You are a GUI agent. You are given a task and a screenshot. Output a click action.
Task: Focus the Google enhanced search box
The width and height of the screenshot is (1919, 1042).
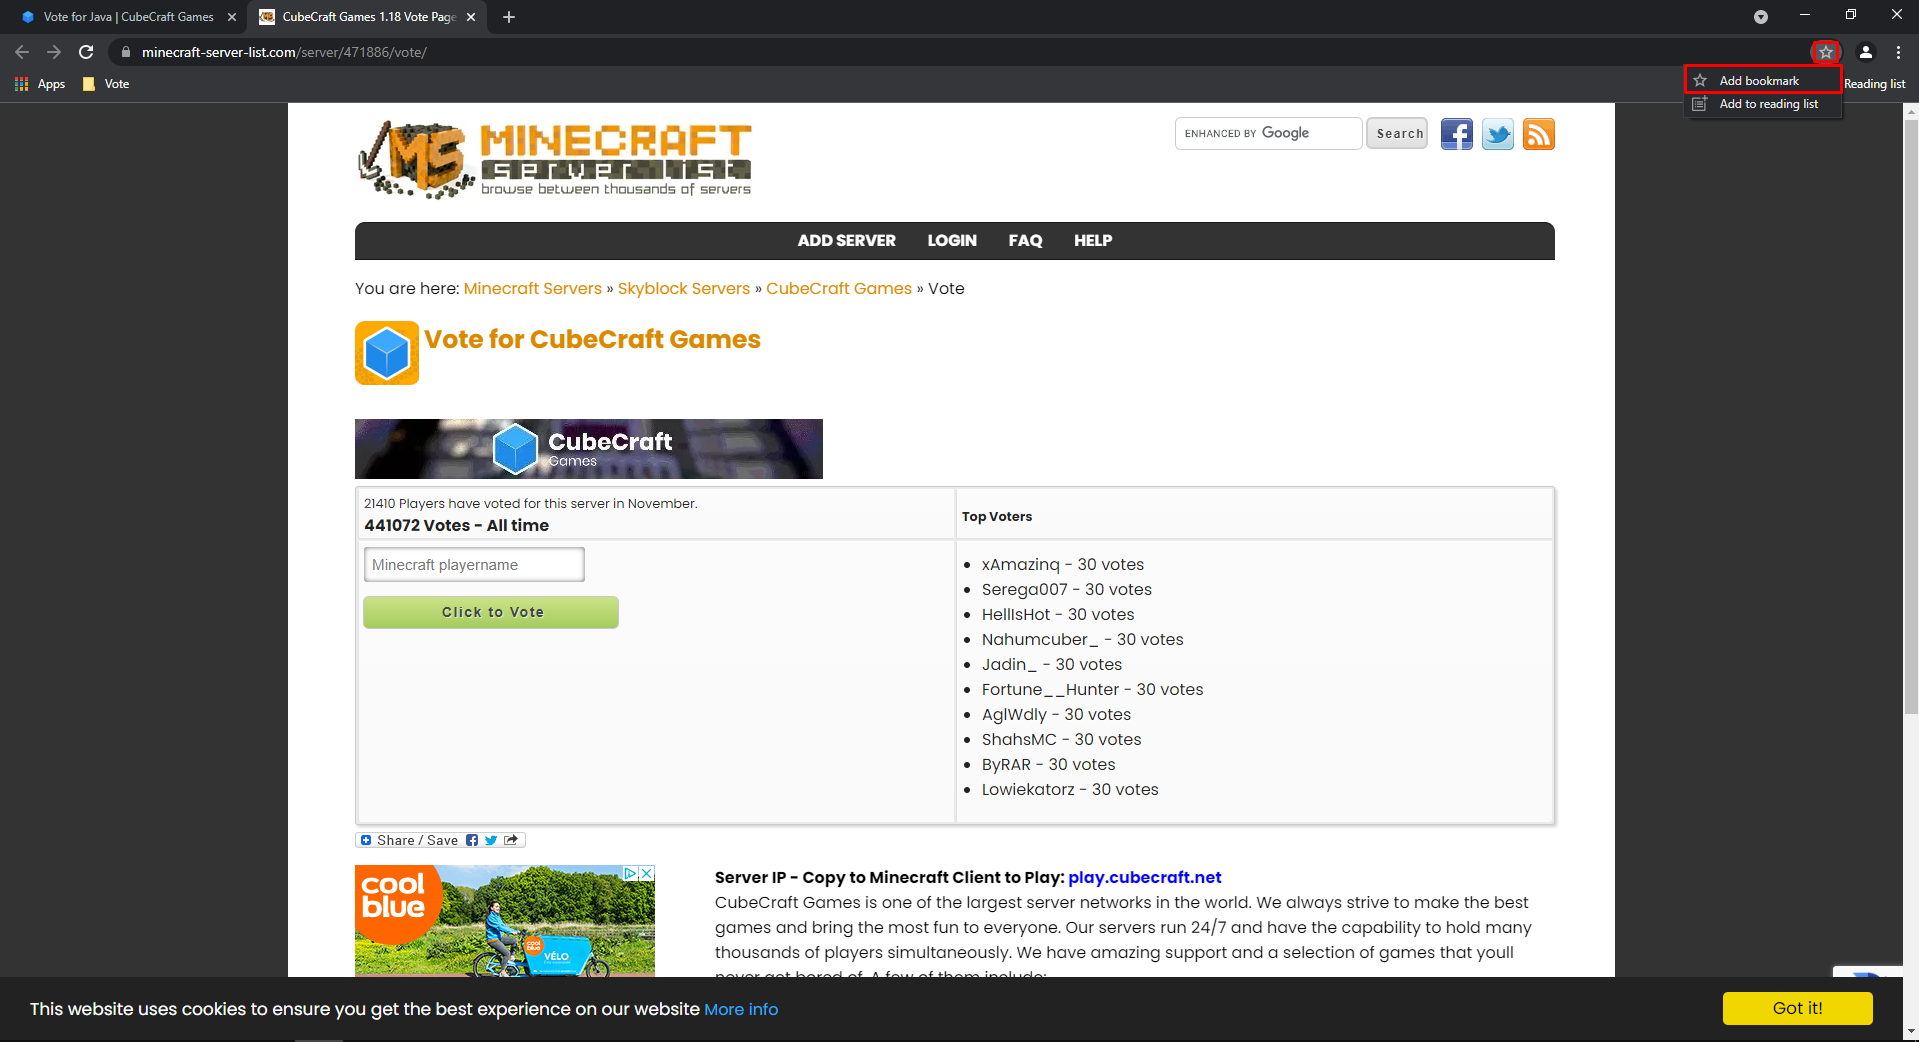click(1268, 133)
